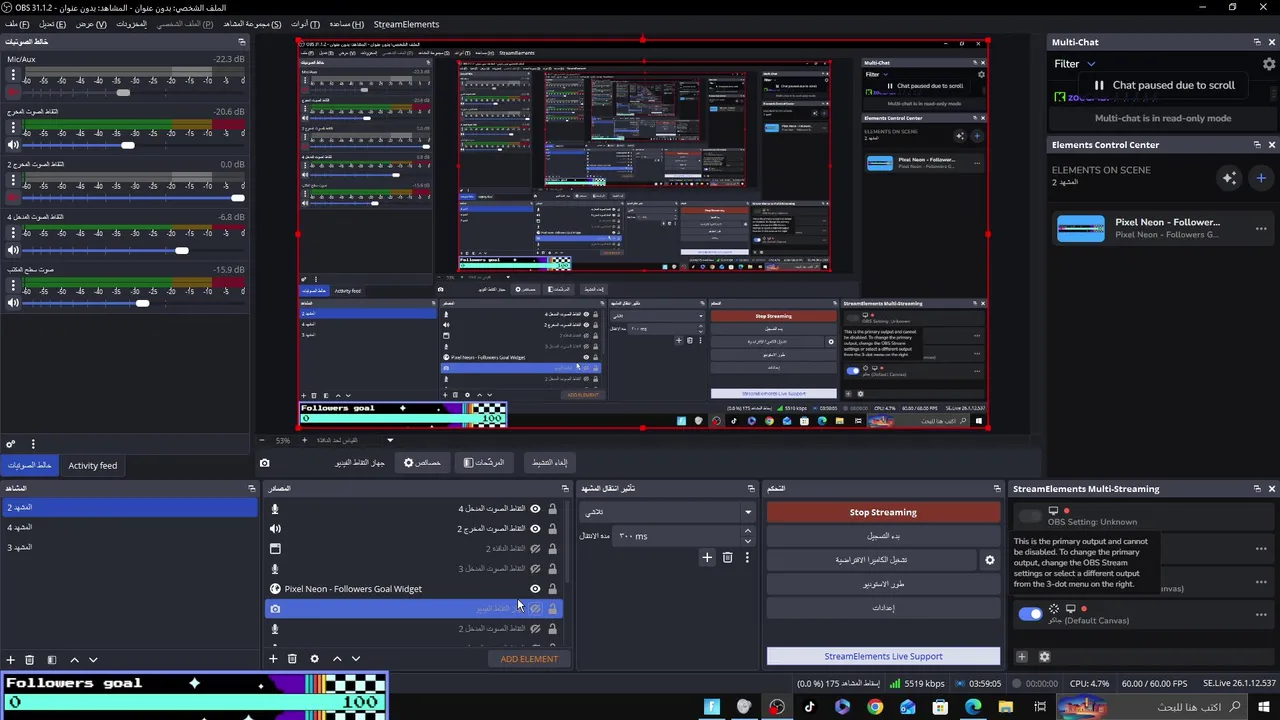Add a new scene with plus icon
Viewport: 1280px width, 720px height.
click(x=11, y=660)
